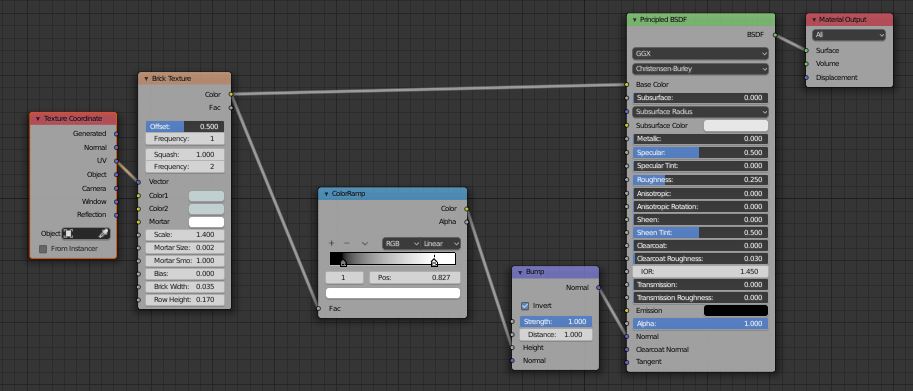Viewport: 913px width, 391px height.
Task: Collapse the ColorRamp node
Action: click(x=327, y=194)
